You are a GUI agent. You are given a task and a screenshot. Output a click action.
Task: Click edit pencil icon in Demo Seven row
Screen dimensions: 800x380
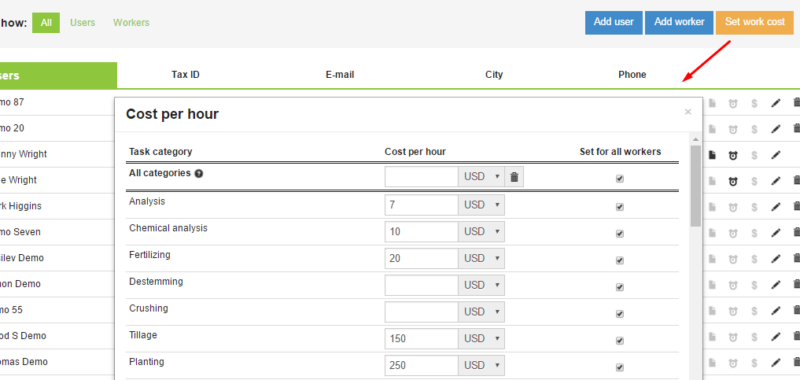(776, 233)
